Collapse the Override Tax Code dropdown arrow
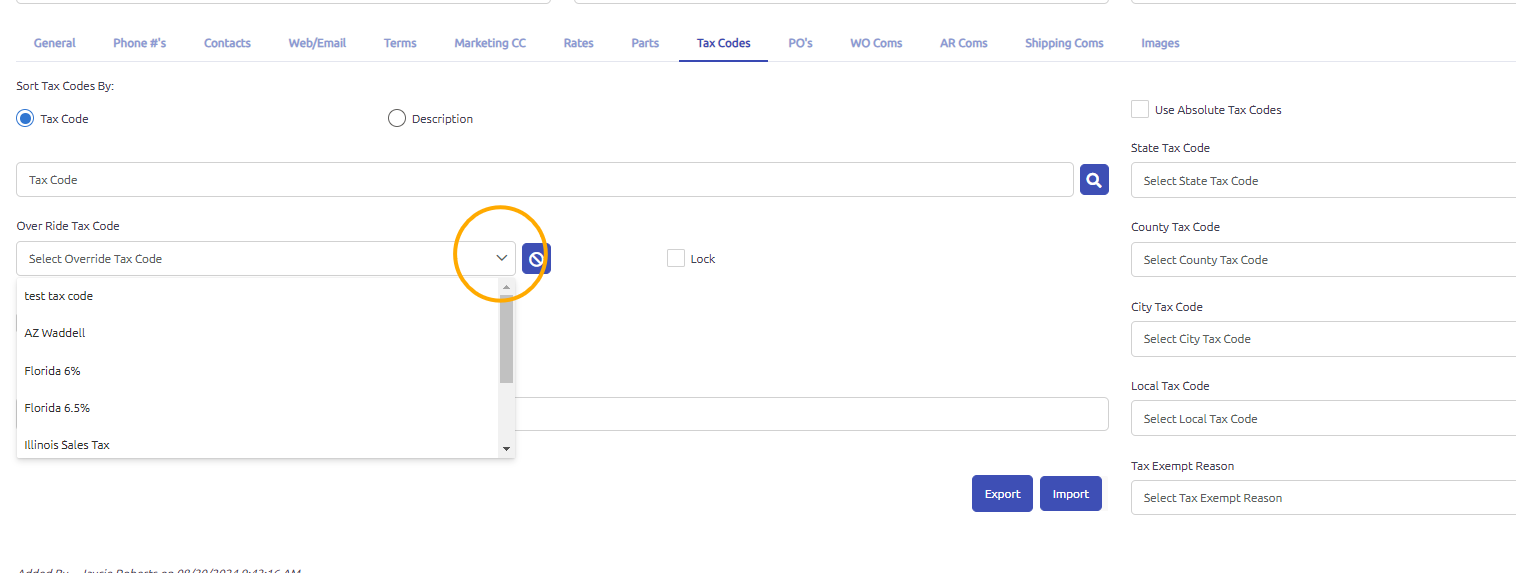1516x573 pixels. (502, 258)
